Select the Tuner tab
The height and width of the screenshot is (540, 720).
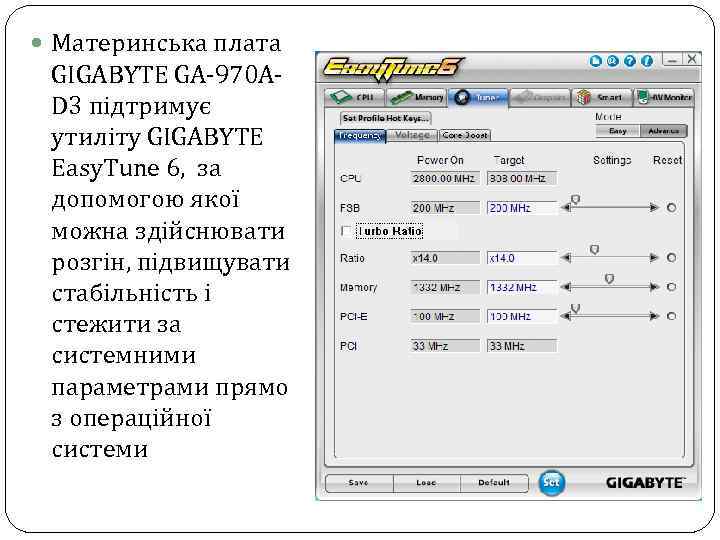point(478,97)
